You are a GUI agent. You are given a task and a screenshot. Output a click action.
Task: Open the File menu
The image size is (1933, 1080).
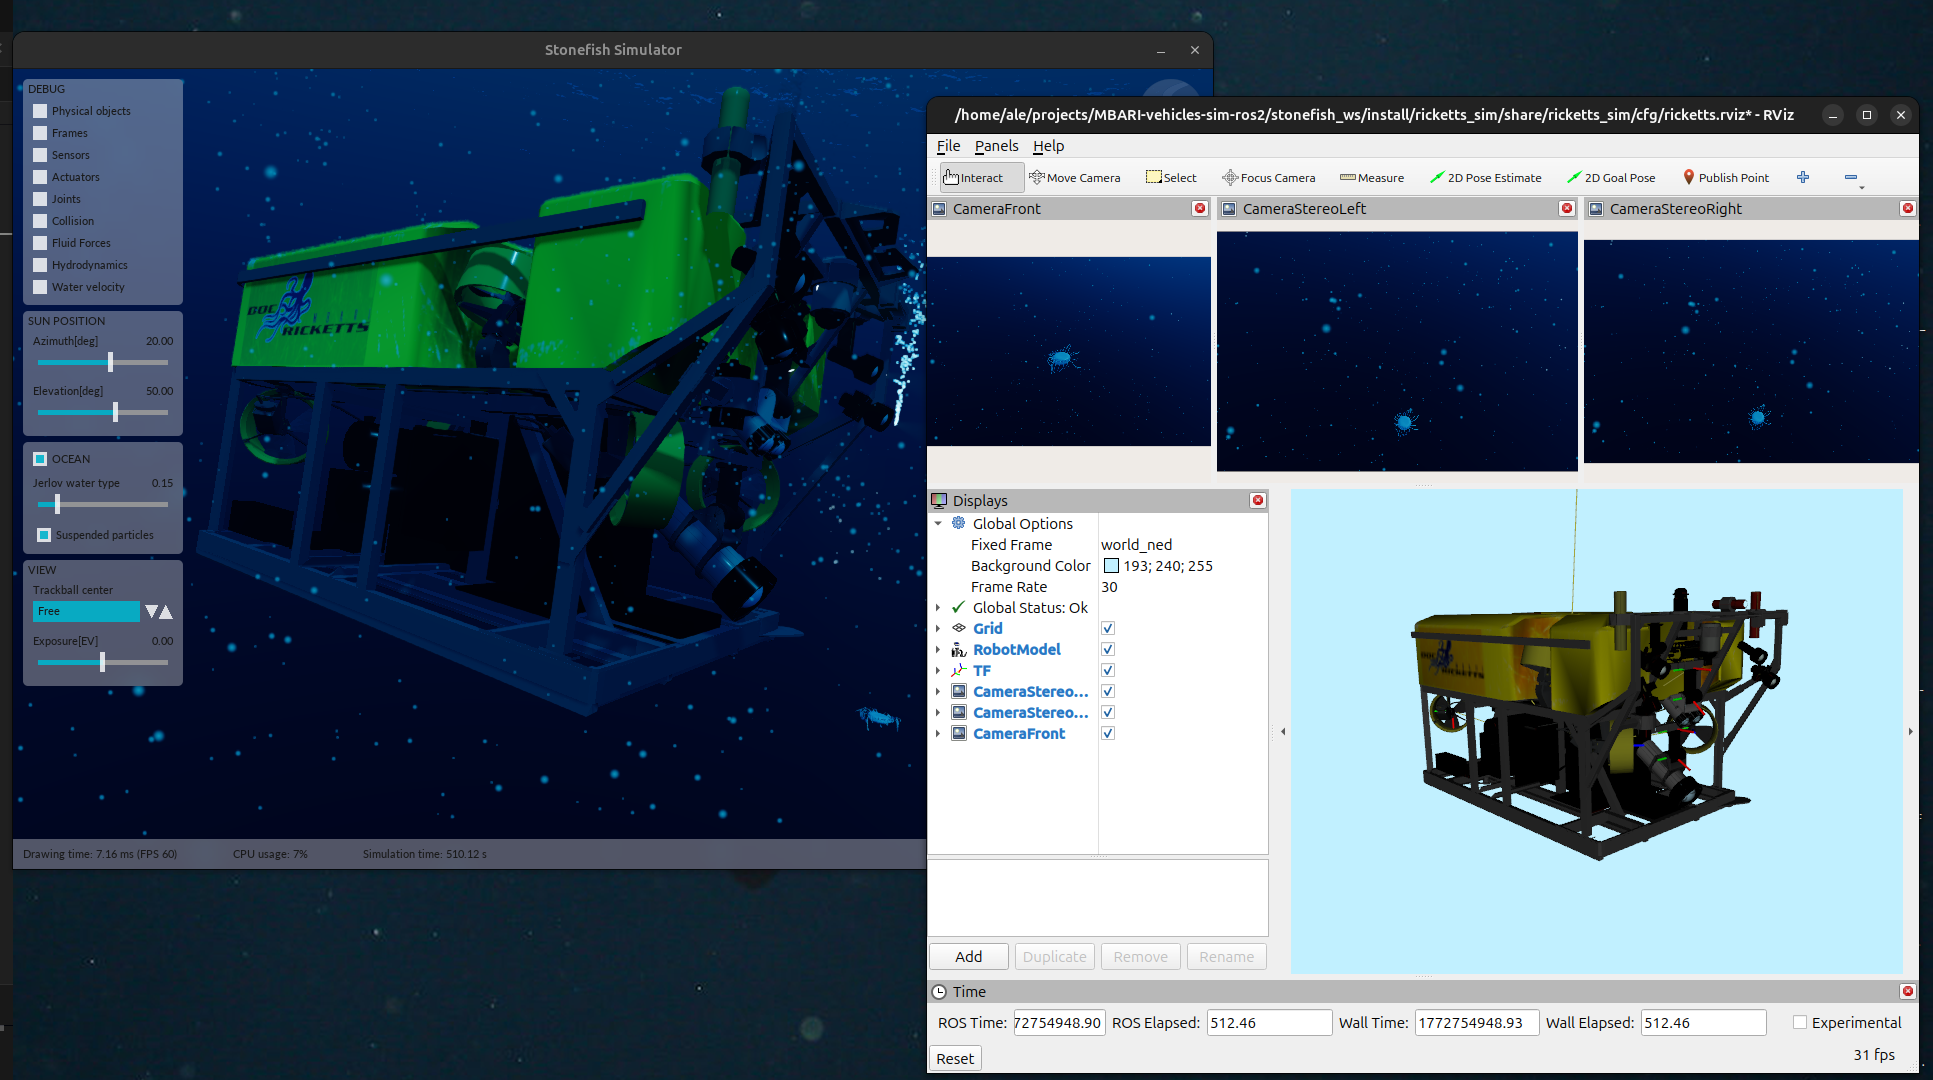948,146
